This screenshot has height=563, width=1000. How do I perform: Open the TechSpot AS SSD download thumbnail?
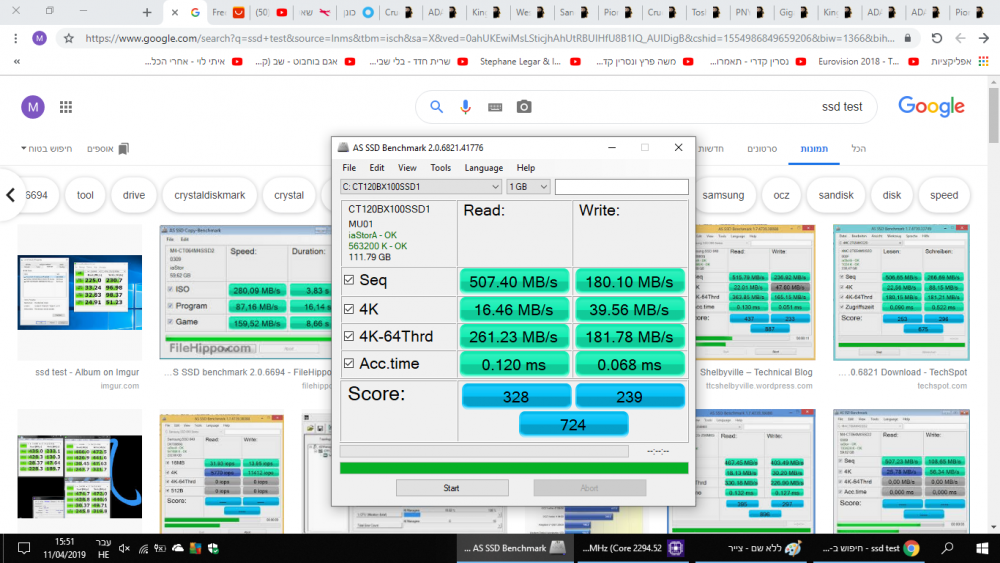pos(901,292)
